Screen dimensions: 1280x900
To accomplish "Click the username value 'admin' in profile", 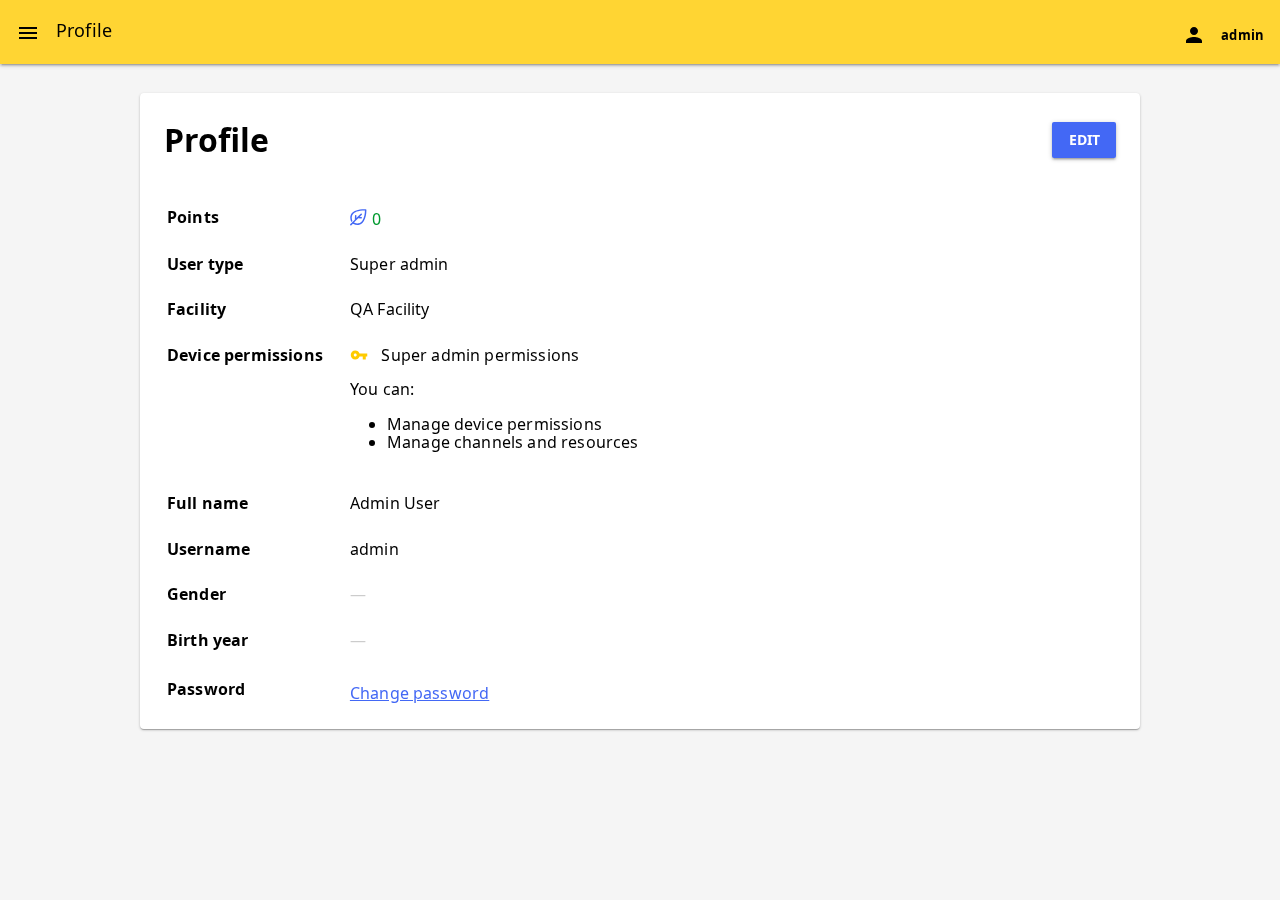I will click(374, 549).
